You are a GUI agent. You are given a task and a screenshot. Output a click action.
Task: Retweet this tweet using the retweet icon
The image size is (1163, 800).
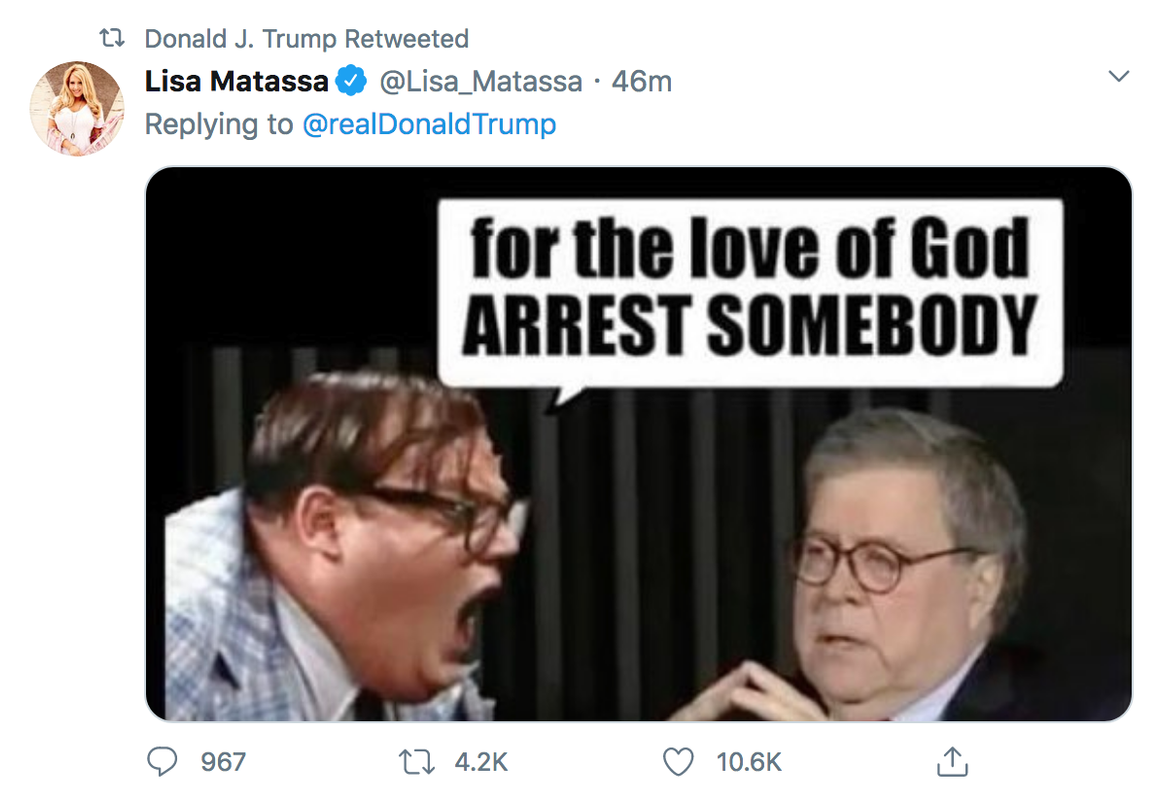[x=416, y=762]
